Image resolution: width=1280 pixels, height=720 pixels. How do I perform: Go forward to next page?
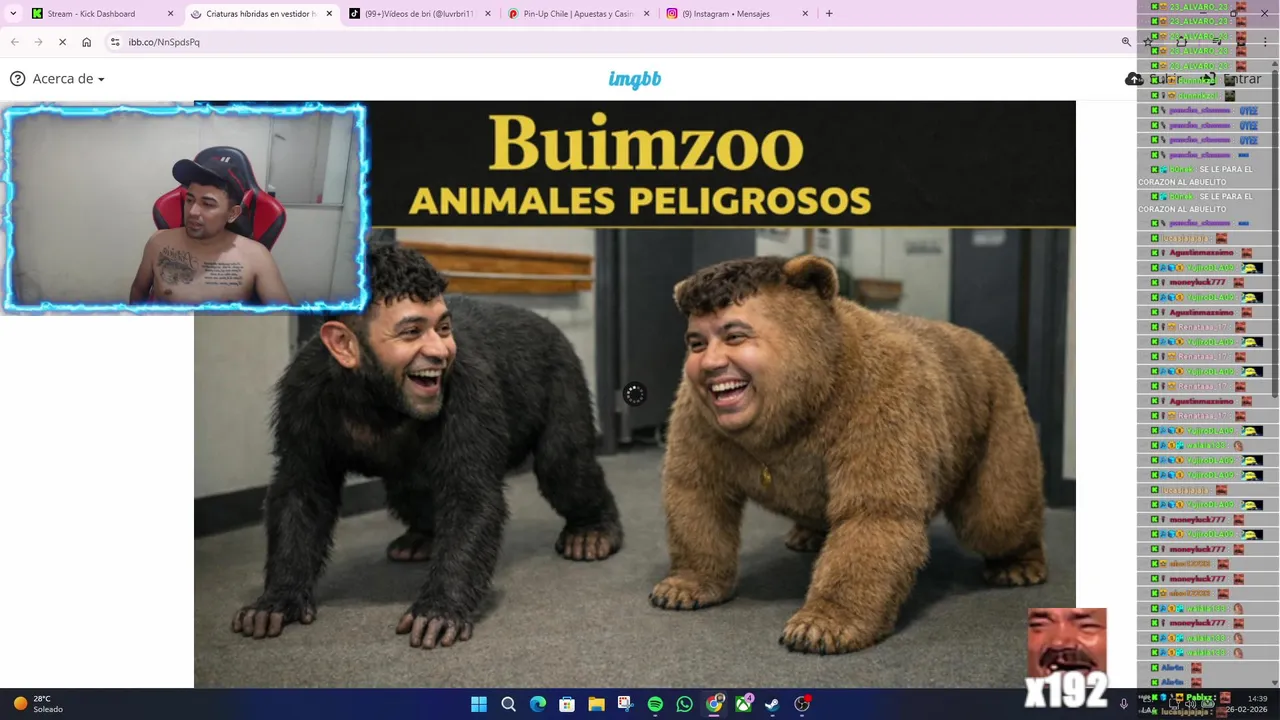[38, 42]
